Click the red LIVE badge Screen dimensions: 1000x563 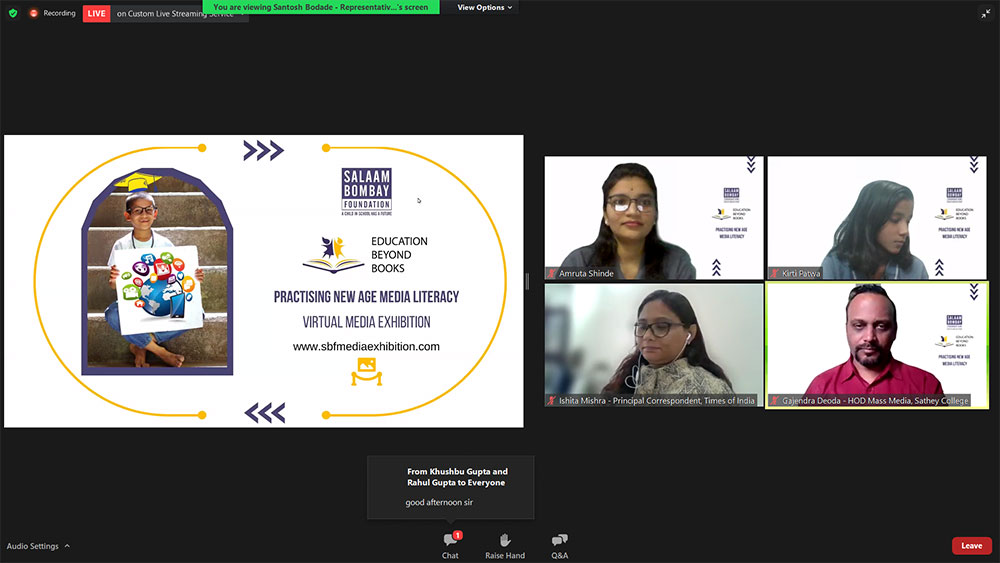click(96, 13)
